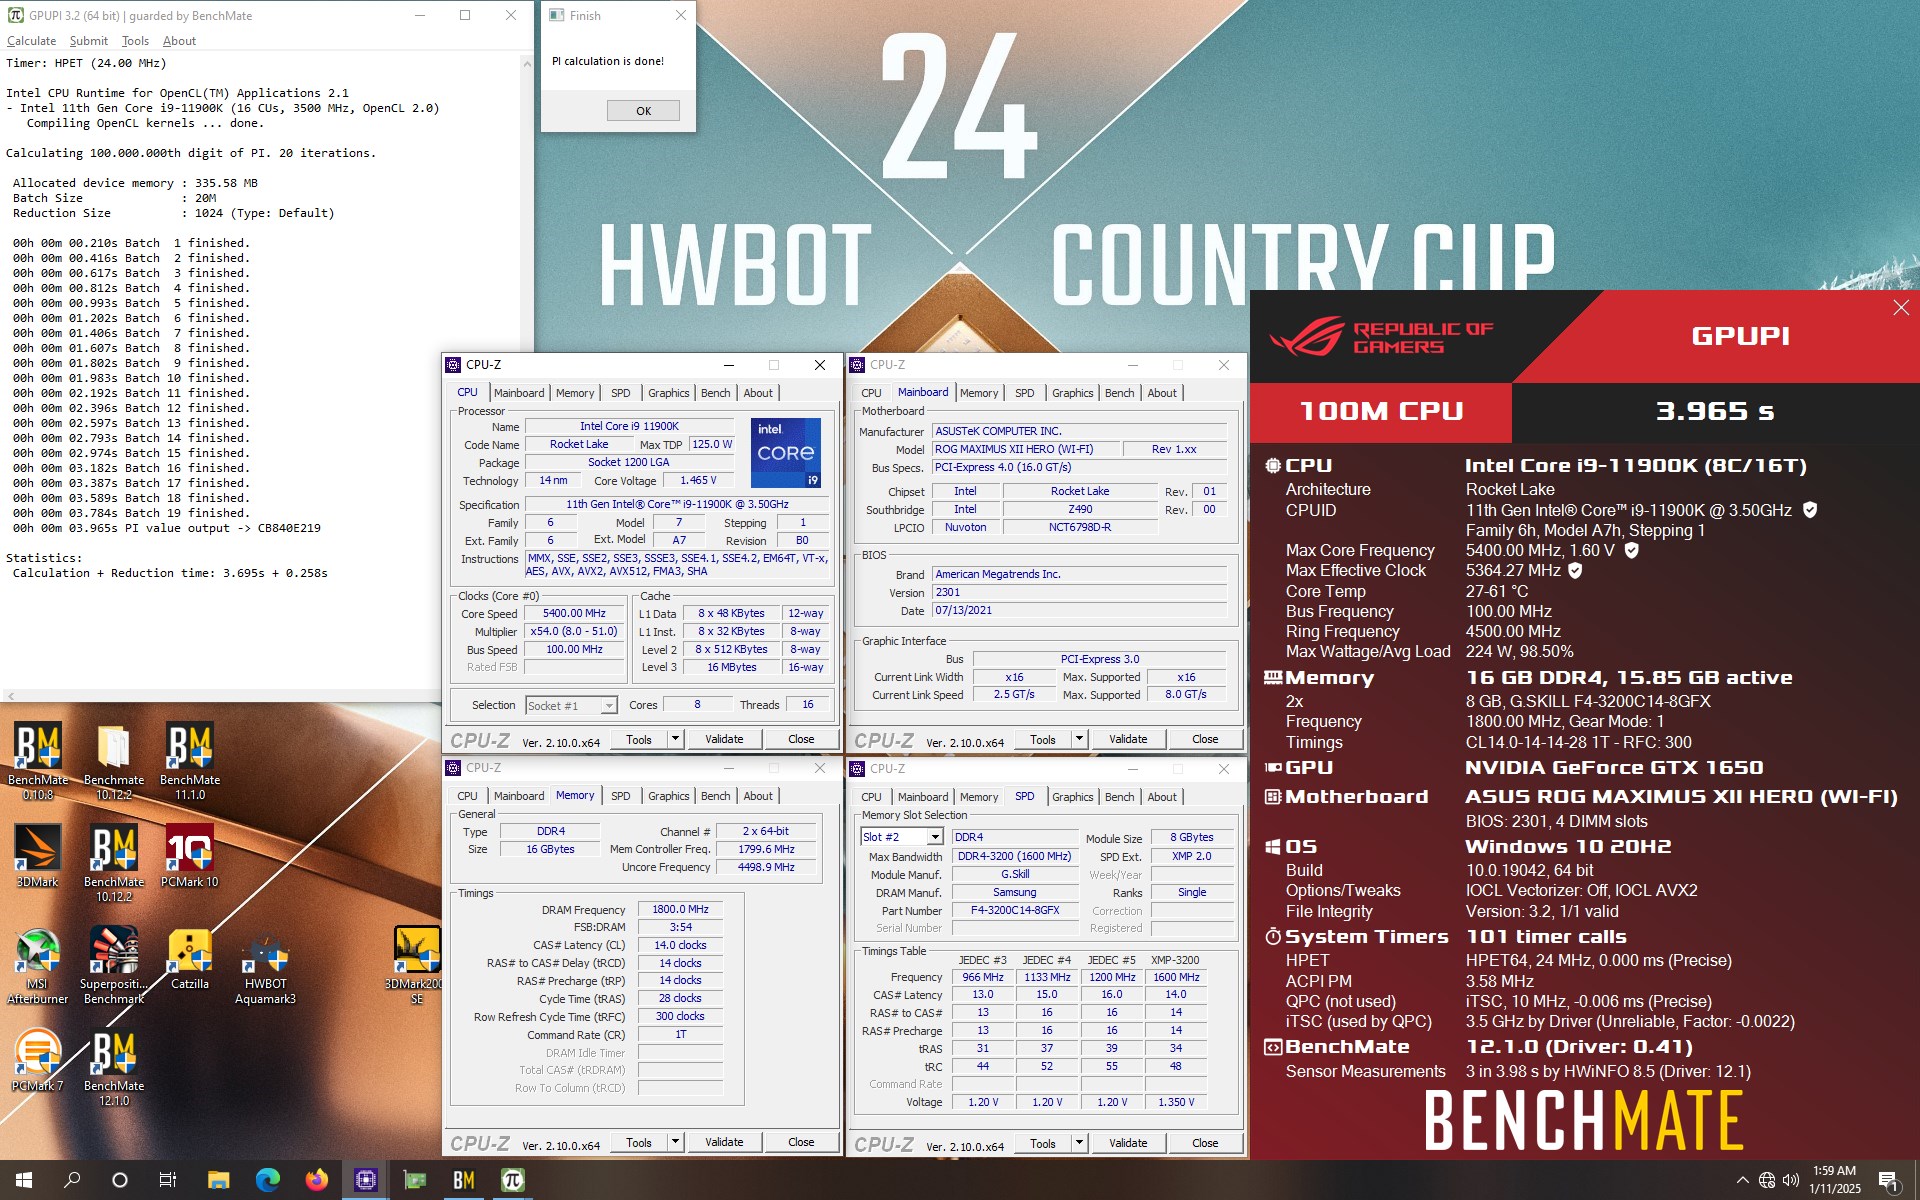The image size is (1920, 1200).
Task: Open the Submit menu in GPUPI
Action: pos(88,41)
